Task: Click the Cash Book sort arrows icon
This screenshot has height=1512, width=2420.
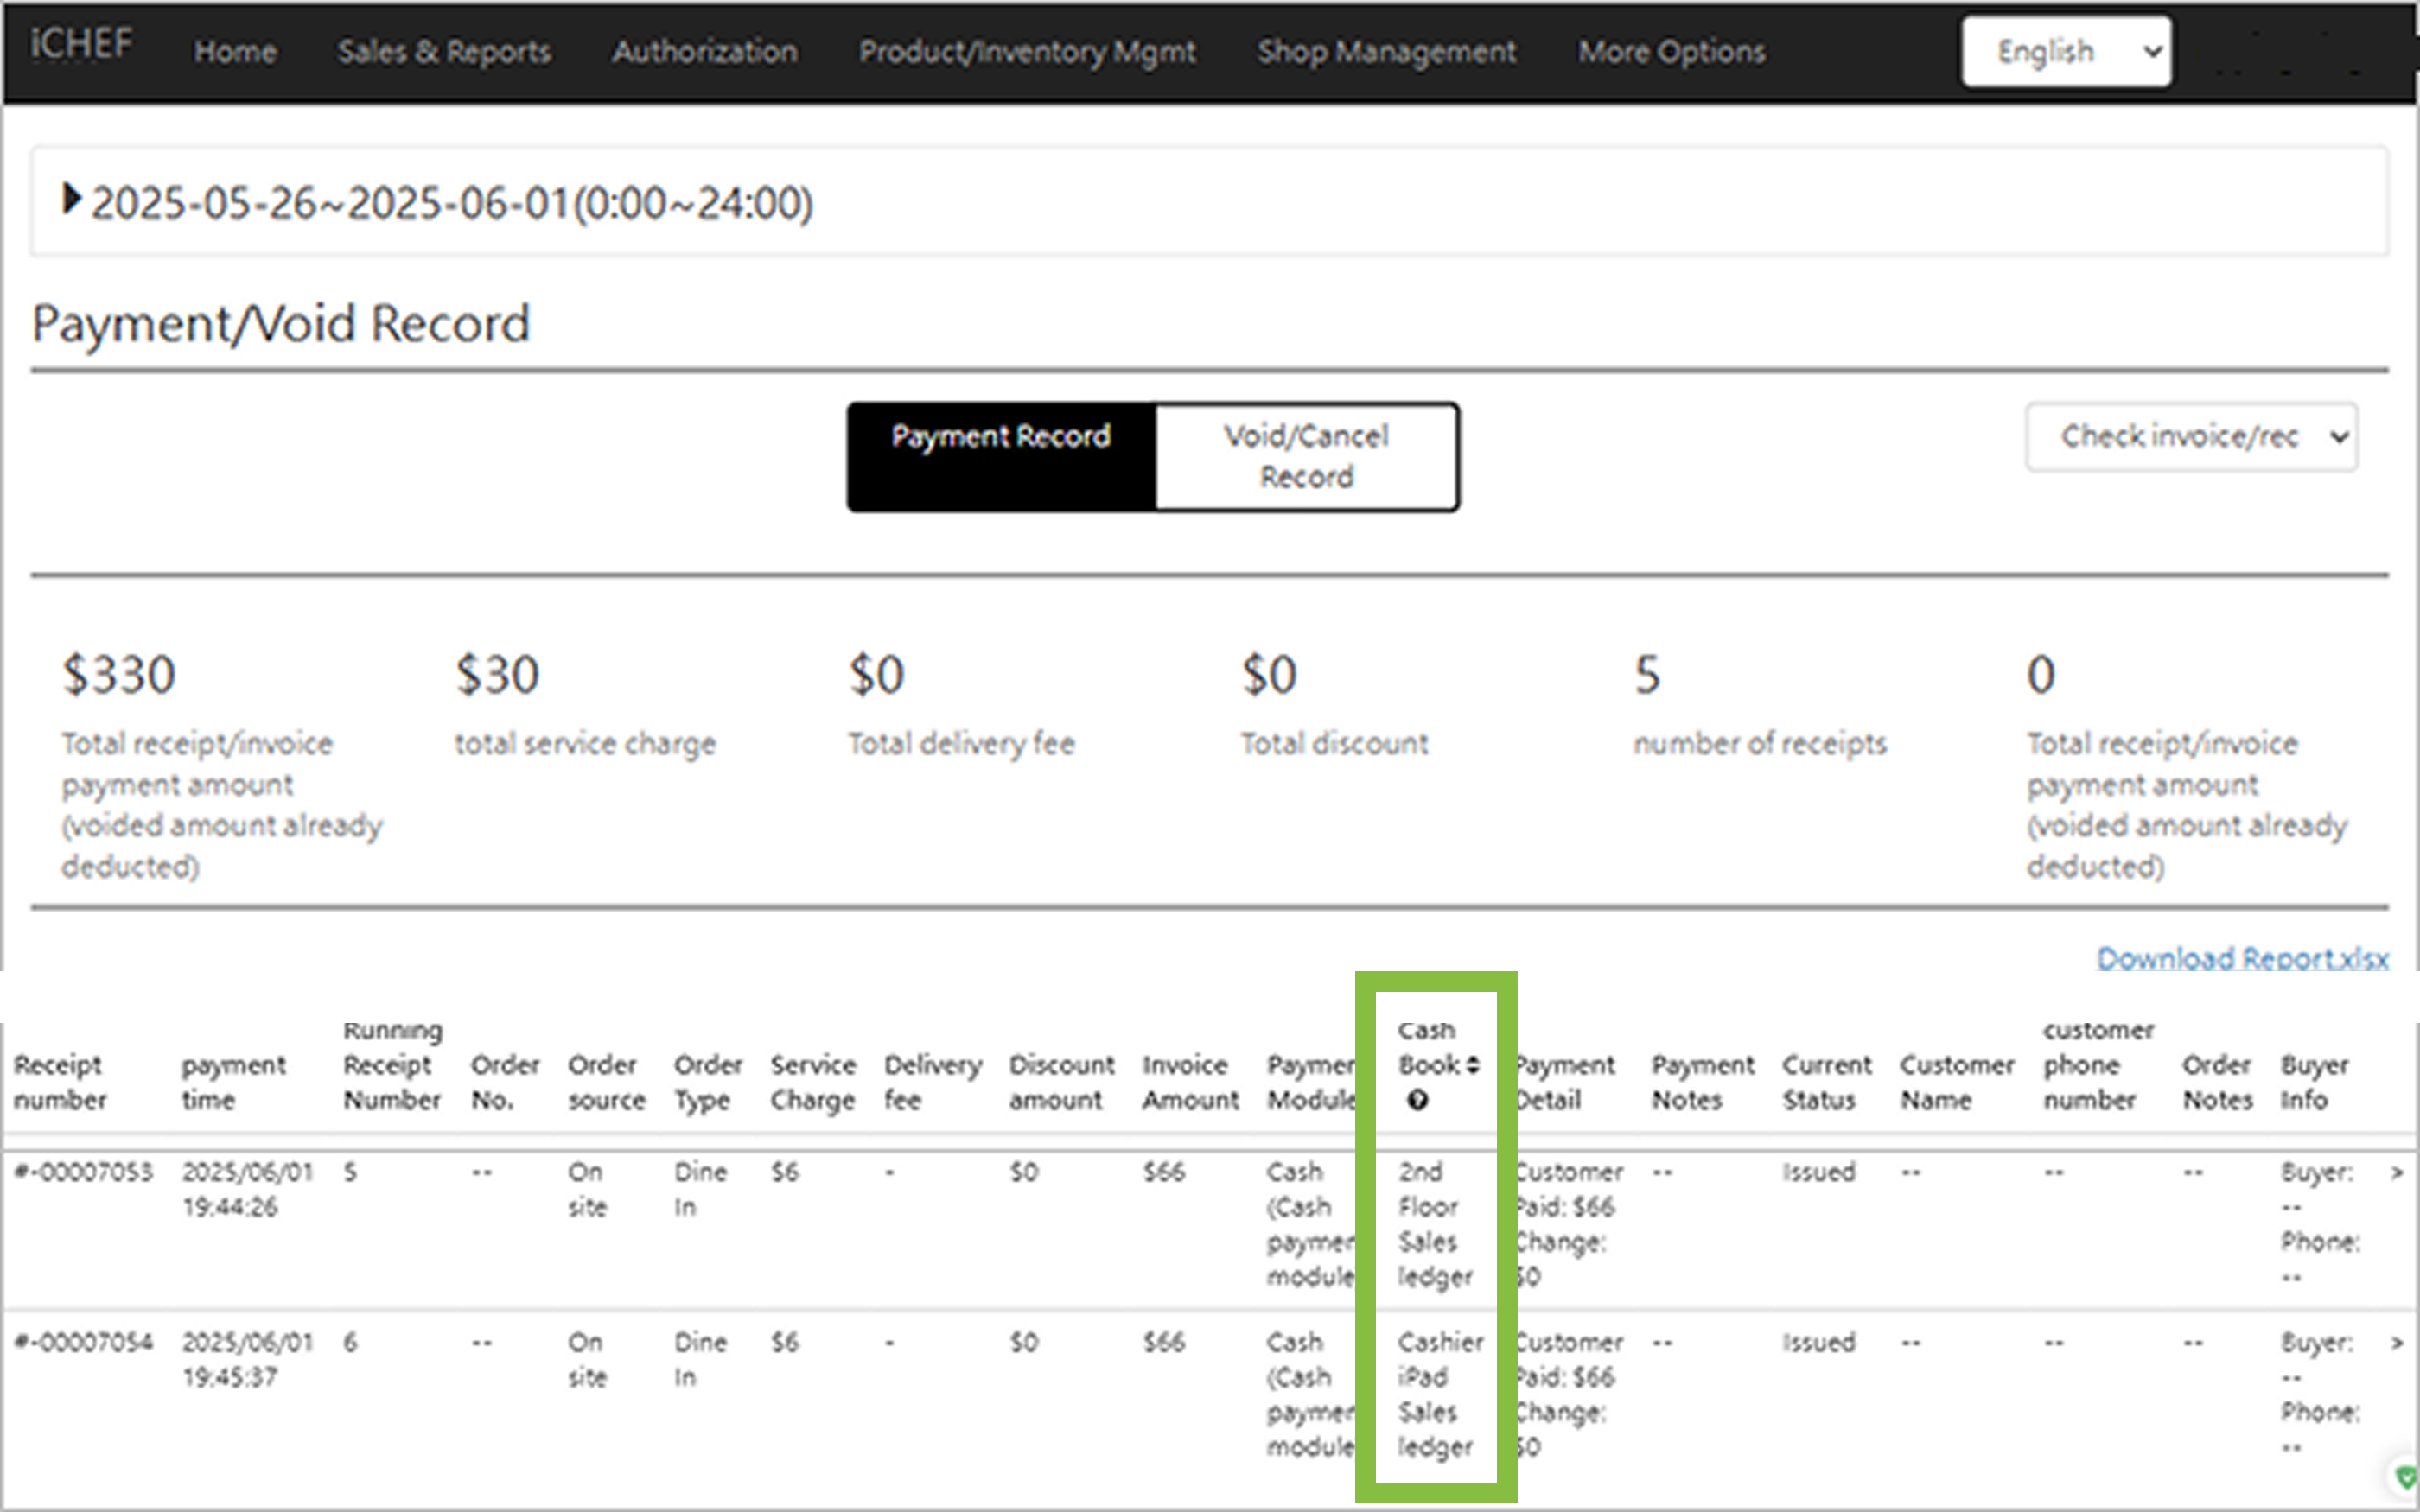Action: coord(1473,1065)
